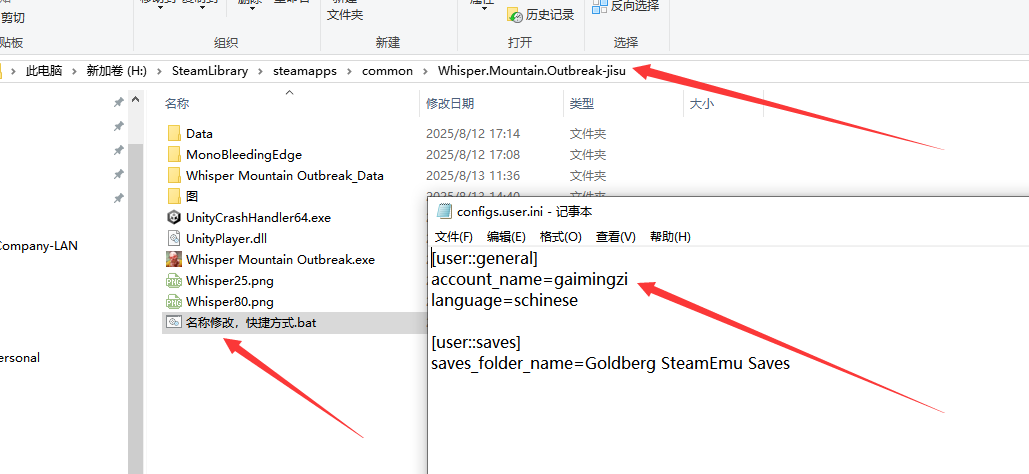Screen dimensions: 1029x474
Task: Click the 新加卷 (H:) drive breadcrumb
Action: click(x=116, y=71)
